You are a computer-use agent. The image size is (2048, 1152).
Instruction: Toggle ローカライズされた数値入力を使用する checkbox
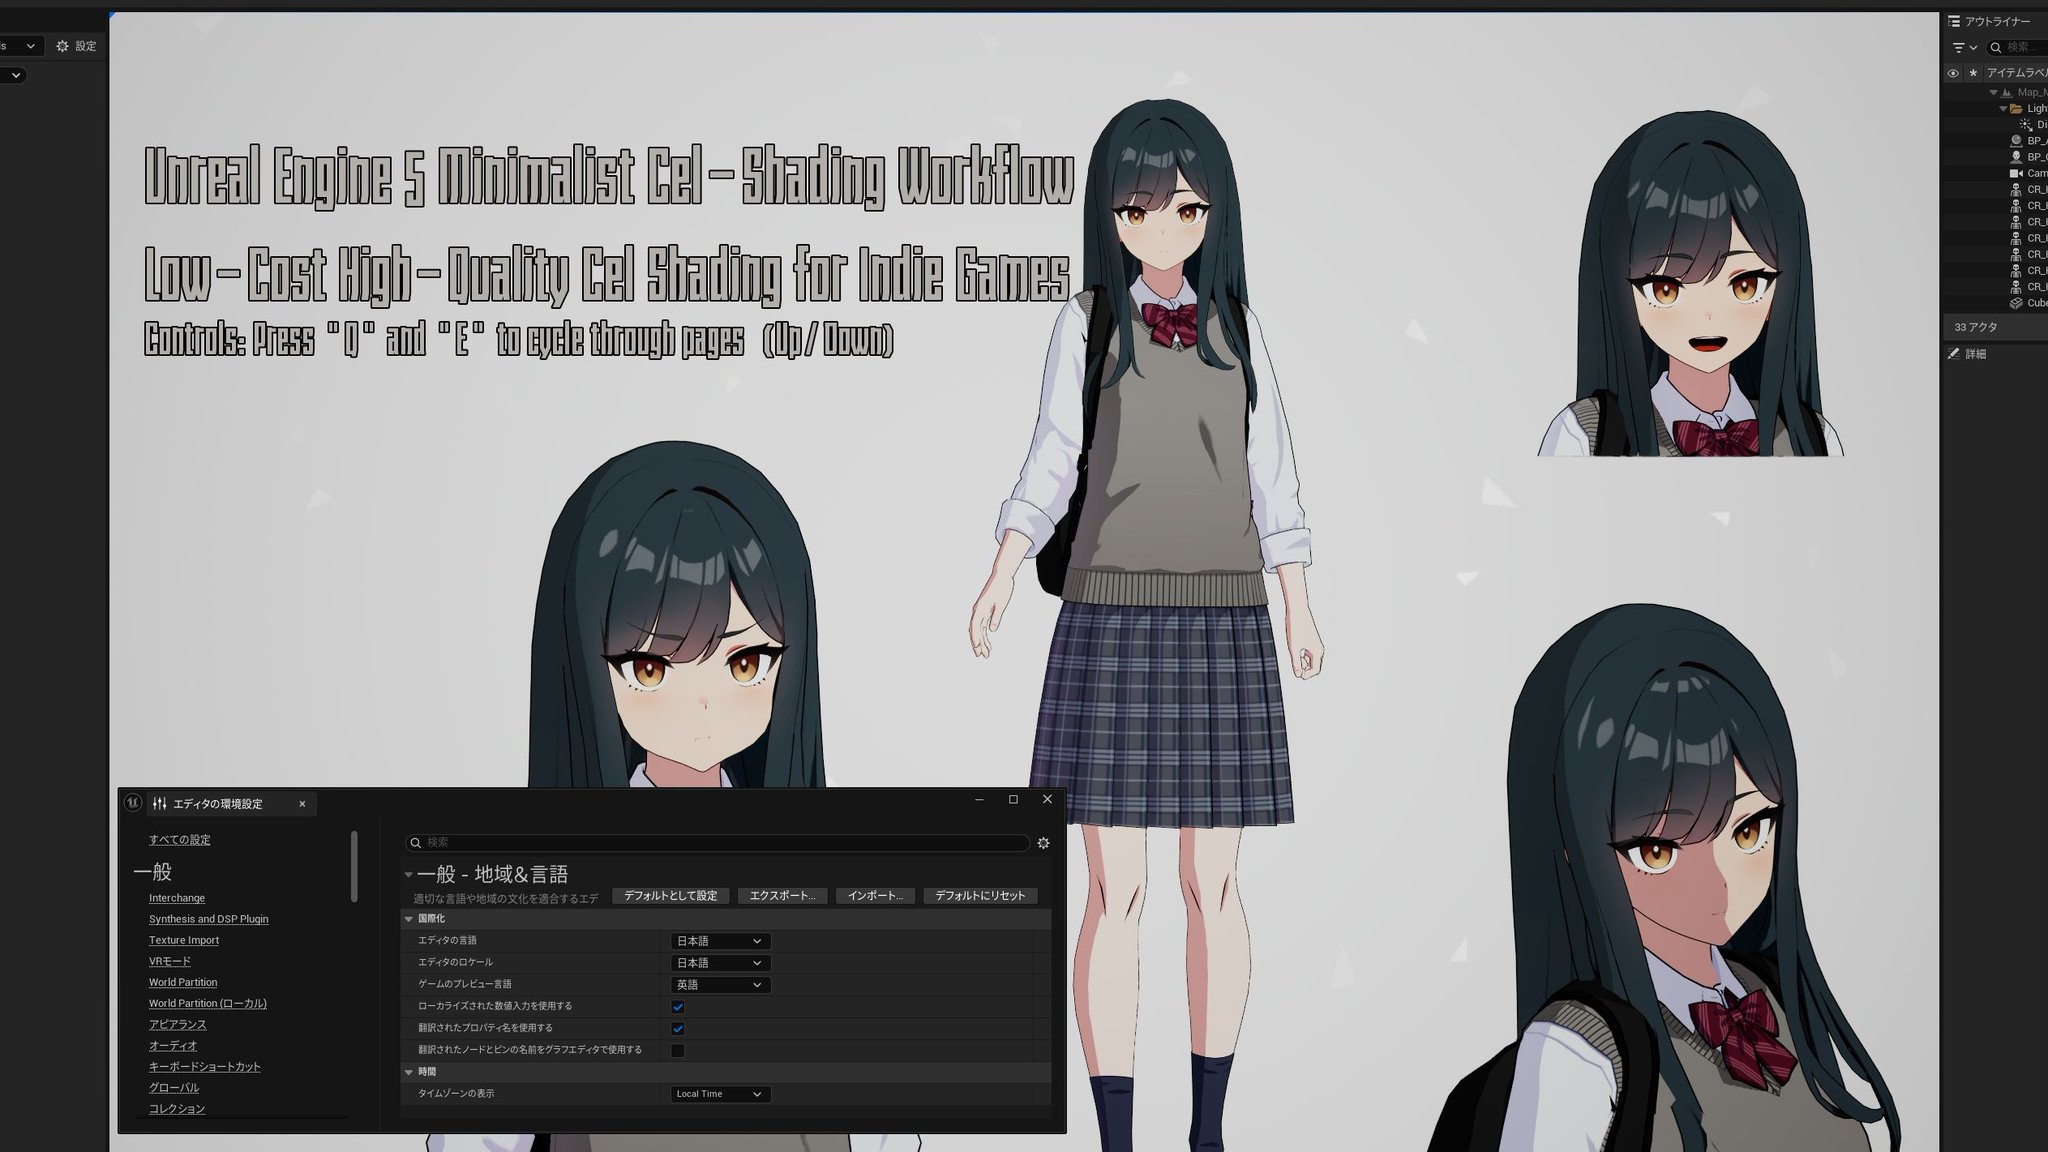click(x=678, y=1007)
